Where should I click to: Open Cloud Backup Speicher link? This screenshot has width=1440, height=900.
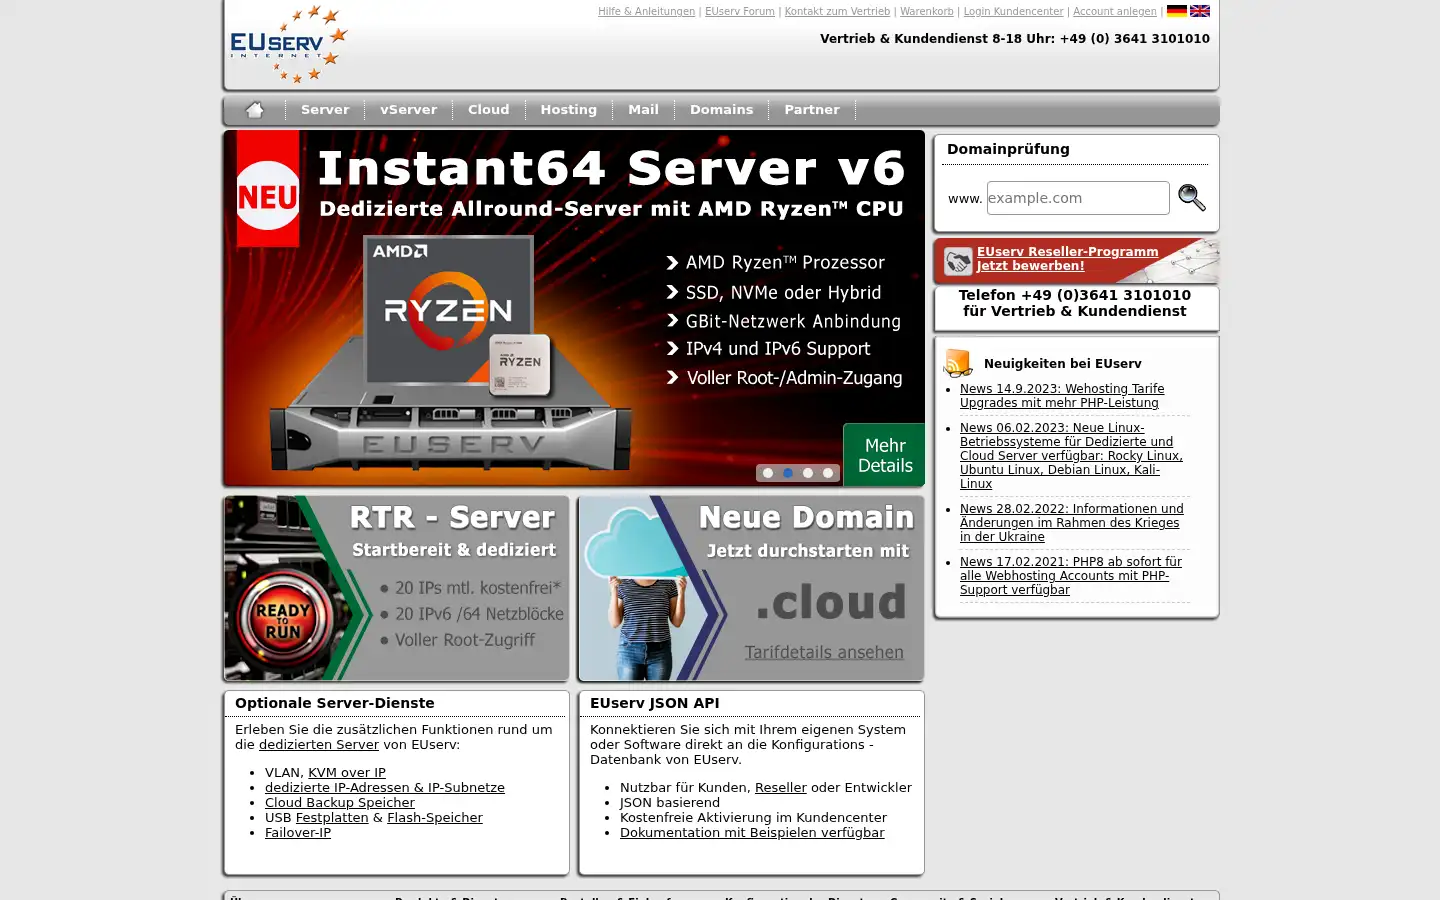340,803
